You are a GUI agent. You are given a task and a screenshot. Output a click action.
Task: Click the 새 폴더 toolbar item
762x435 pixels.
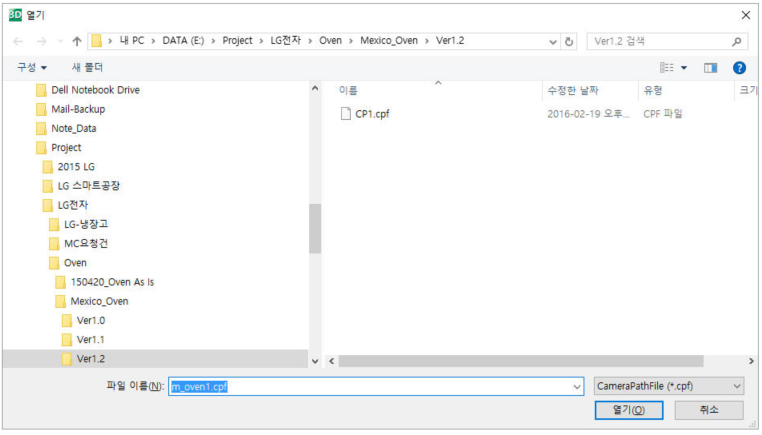pyautogui.click(x=88, y=67)
